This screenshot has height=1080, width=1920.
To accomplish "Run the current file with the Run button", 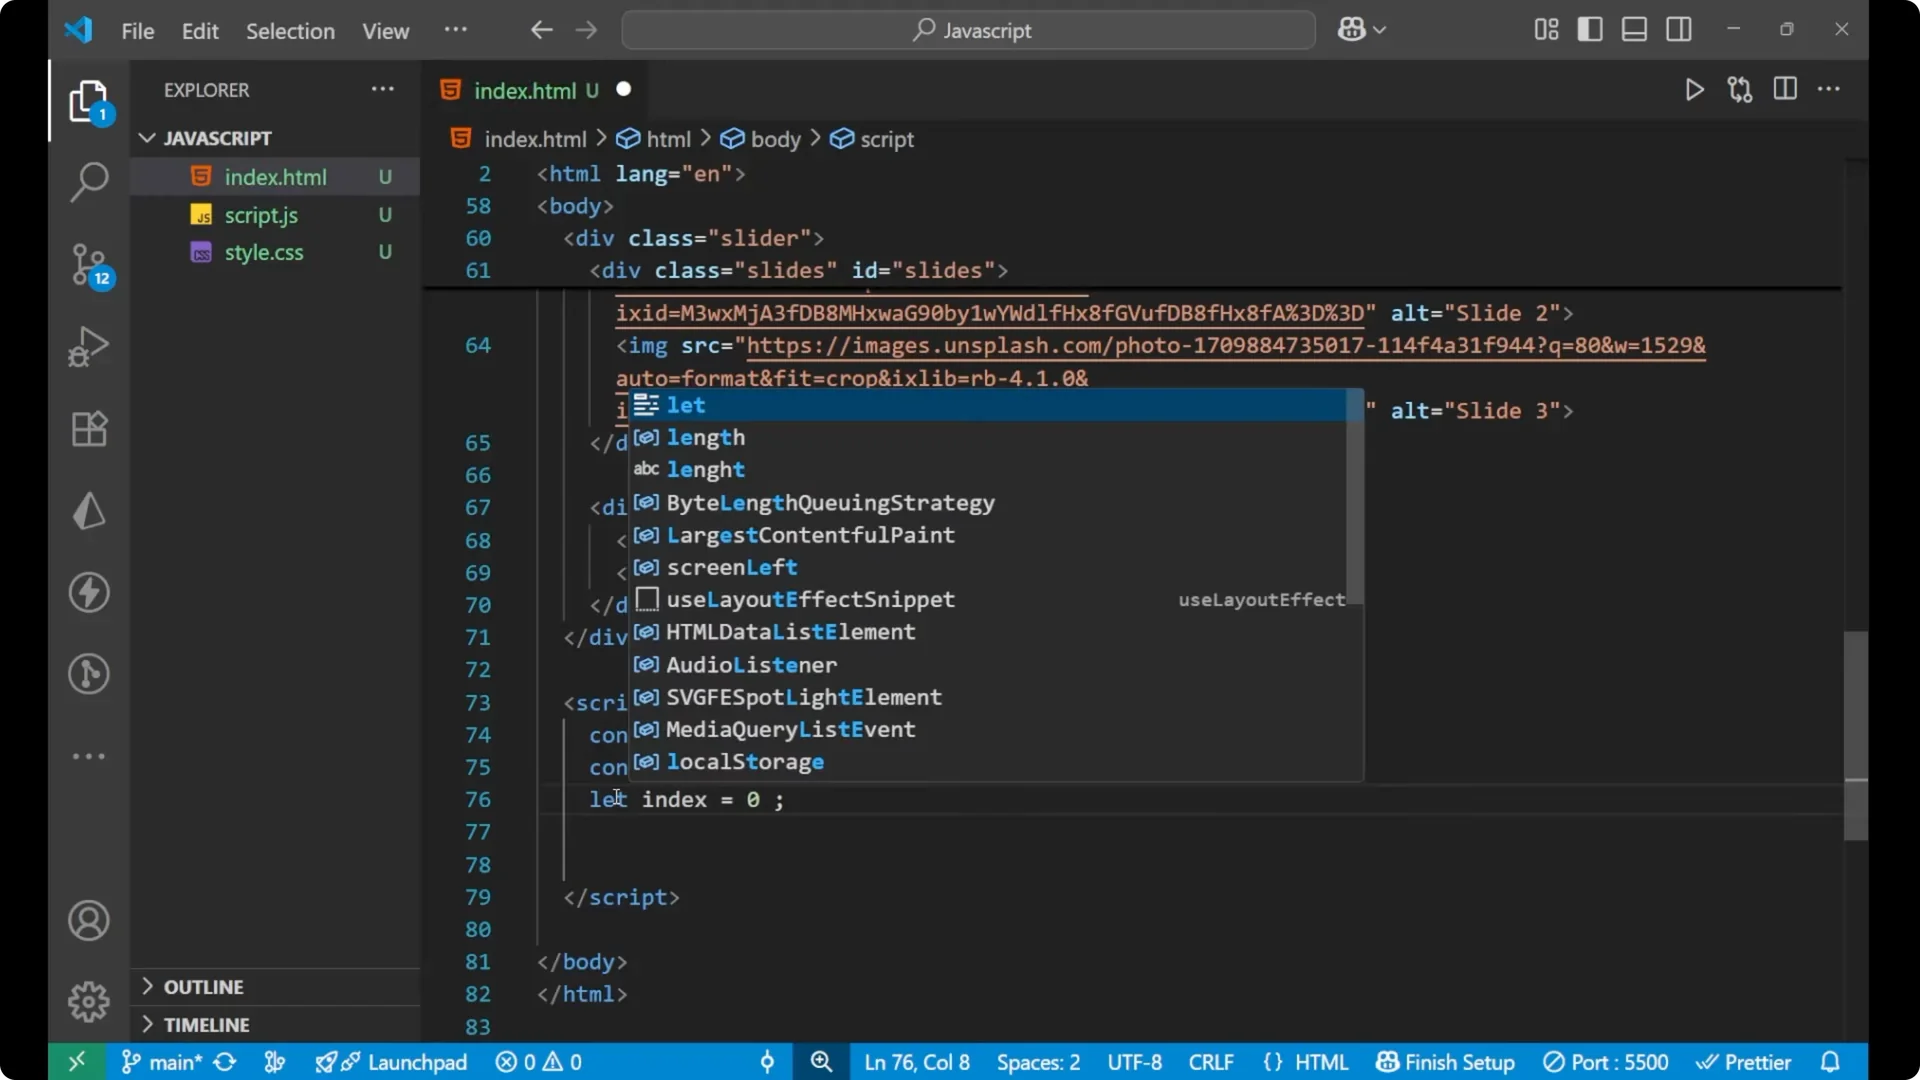I will (1695, 89).
